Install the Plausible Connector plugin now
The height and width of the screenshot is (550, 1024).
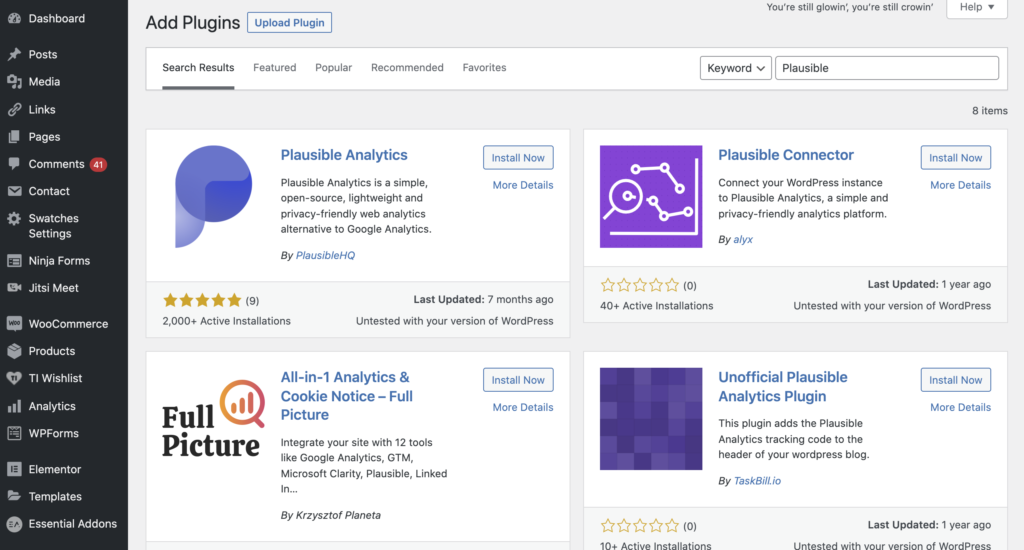(955, 157)
